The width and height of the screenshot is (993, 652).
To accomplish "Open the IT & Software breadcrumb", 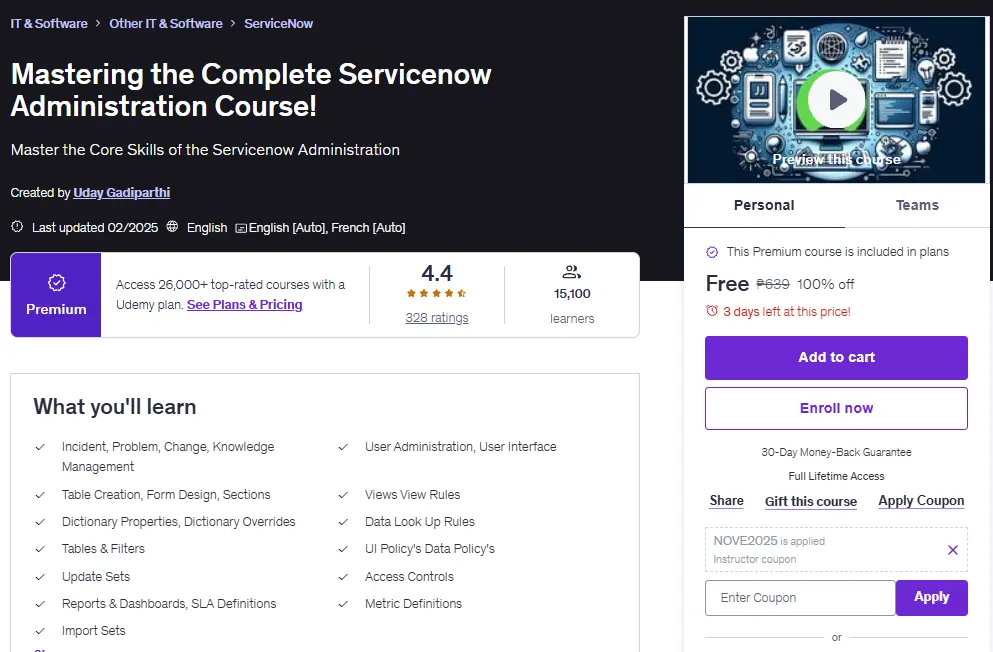I will pos(49,23).
